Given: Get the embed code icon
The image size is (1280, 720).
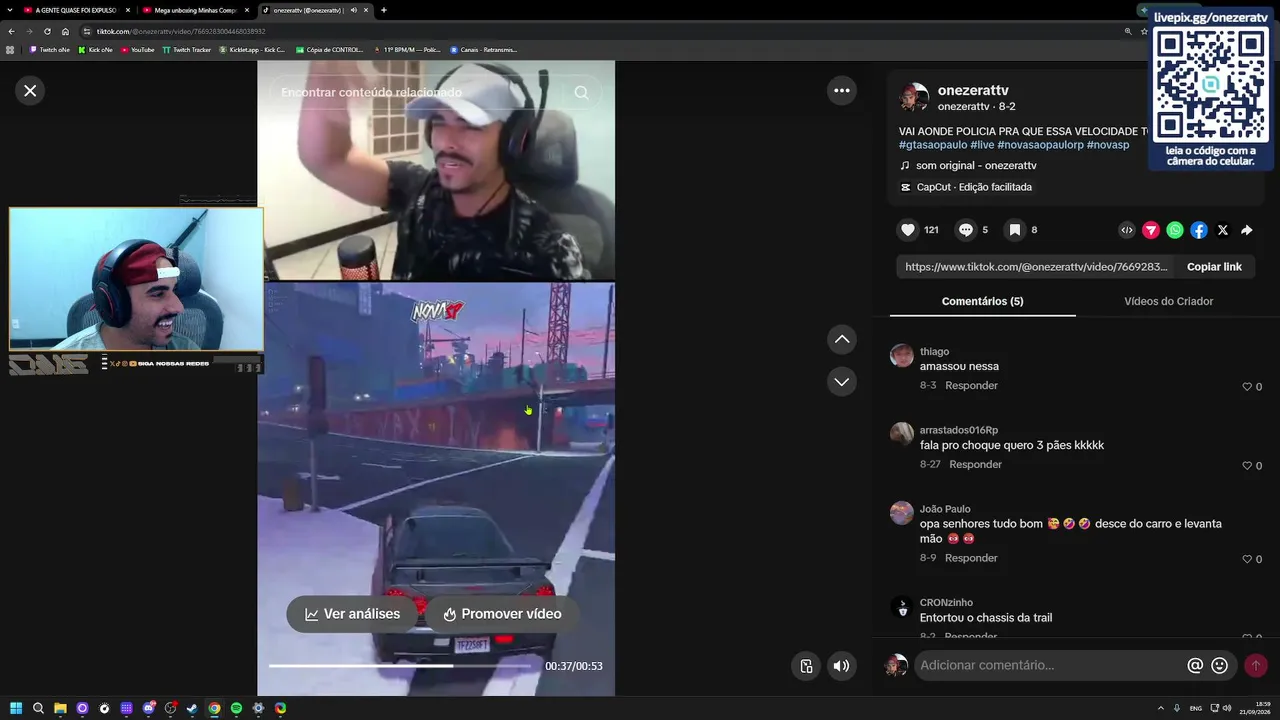Looking at the screenshot, I should click(1127, 230).
